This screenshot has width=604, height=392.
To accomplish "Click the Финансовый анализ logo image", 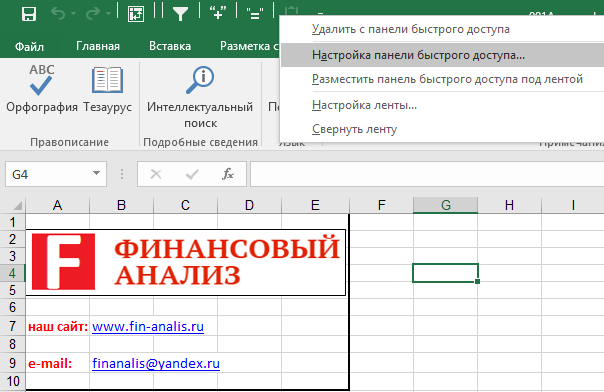I will coord(186,263).
